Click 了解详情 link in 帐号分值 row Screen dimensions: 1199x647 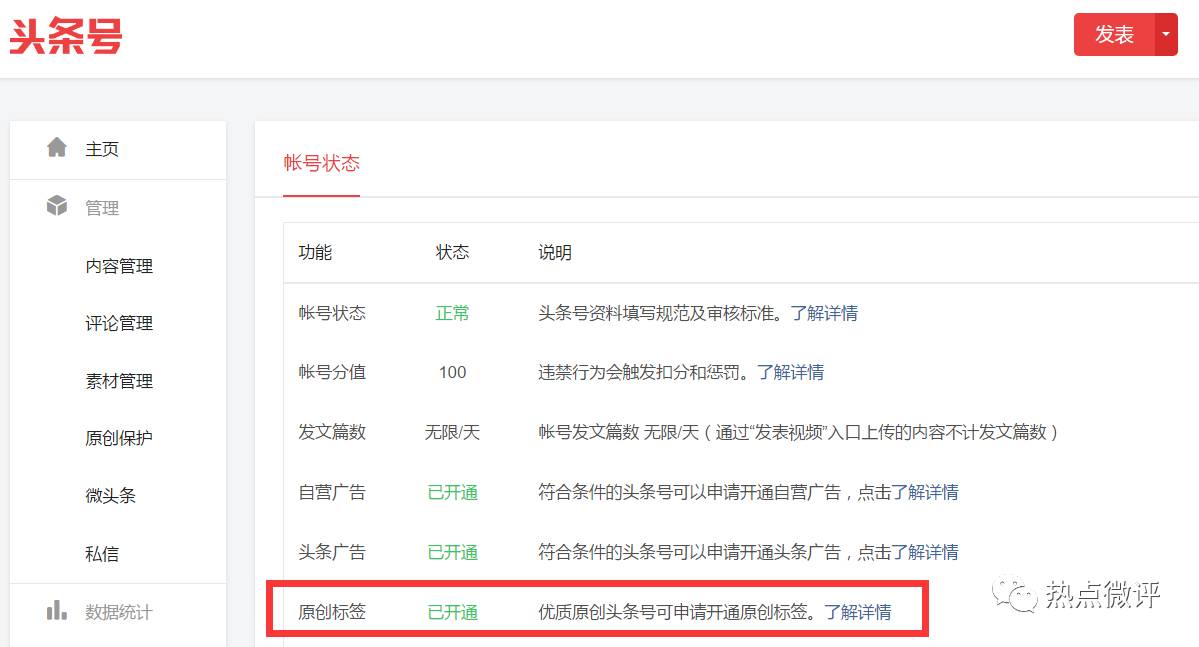(x=791, y=372)
